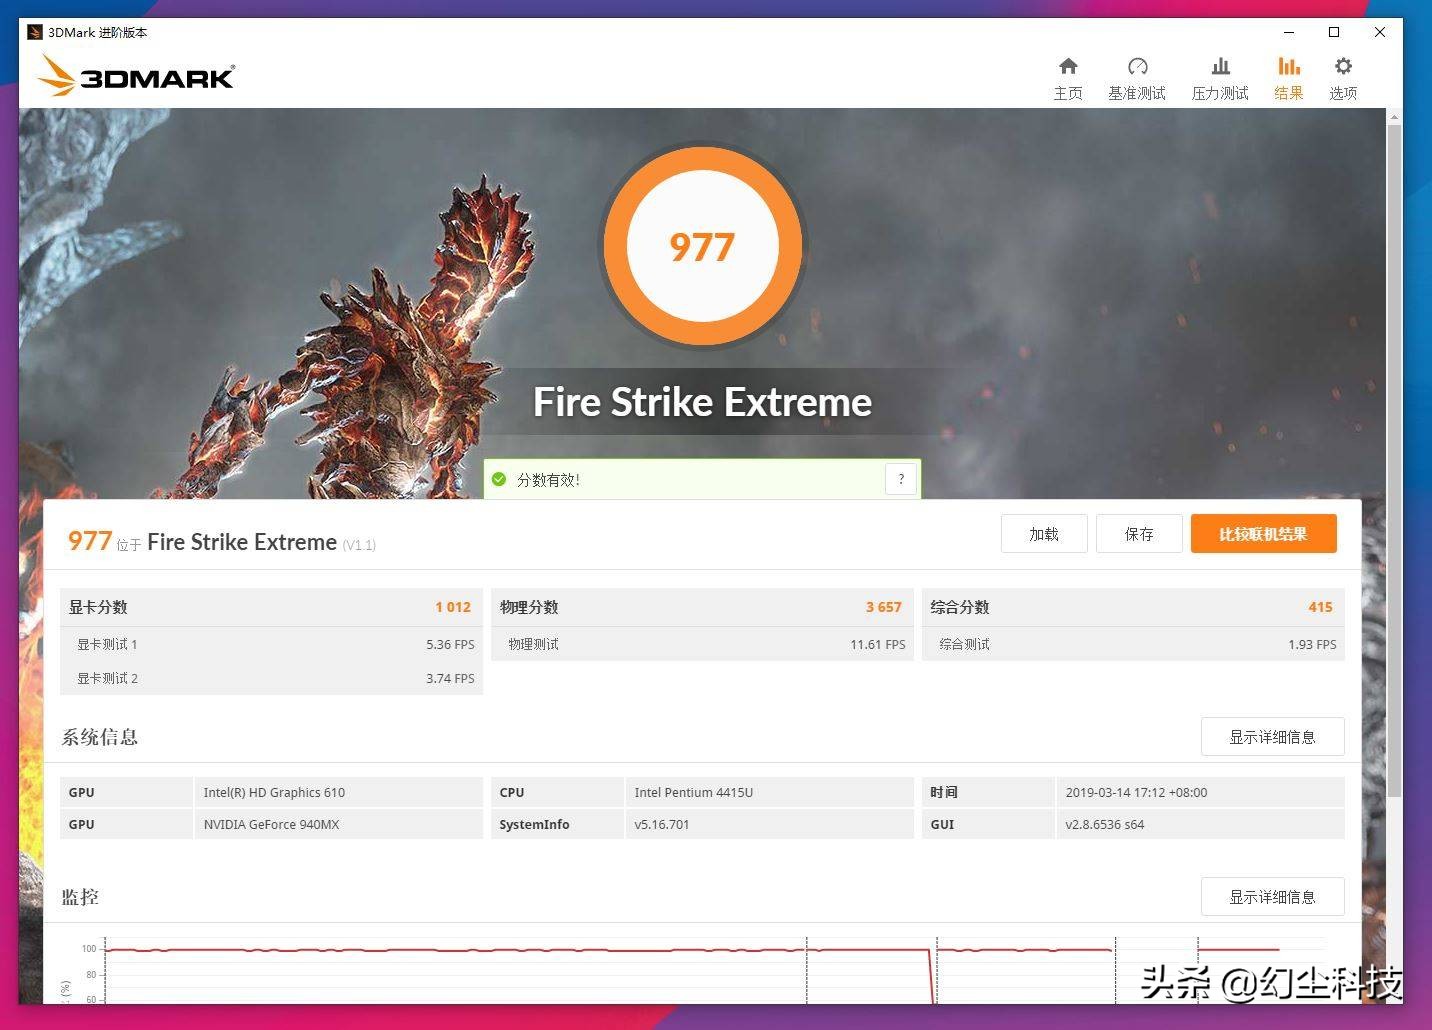Open the question mark help button
The width and height of the screenshot is (1432, 1030).
(901, 479)
